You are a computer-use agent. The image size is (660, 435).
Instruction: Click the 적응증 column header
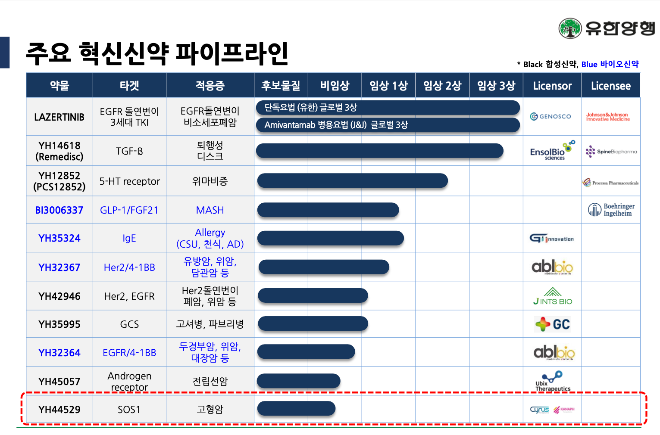pos(210,85)
